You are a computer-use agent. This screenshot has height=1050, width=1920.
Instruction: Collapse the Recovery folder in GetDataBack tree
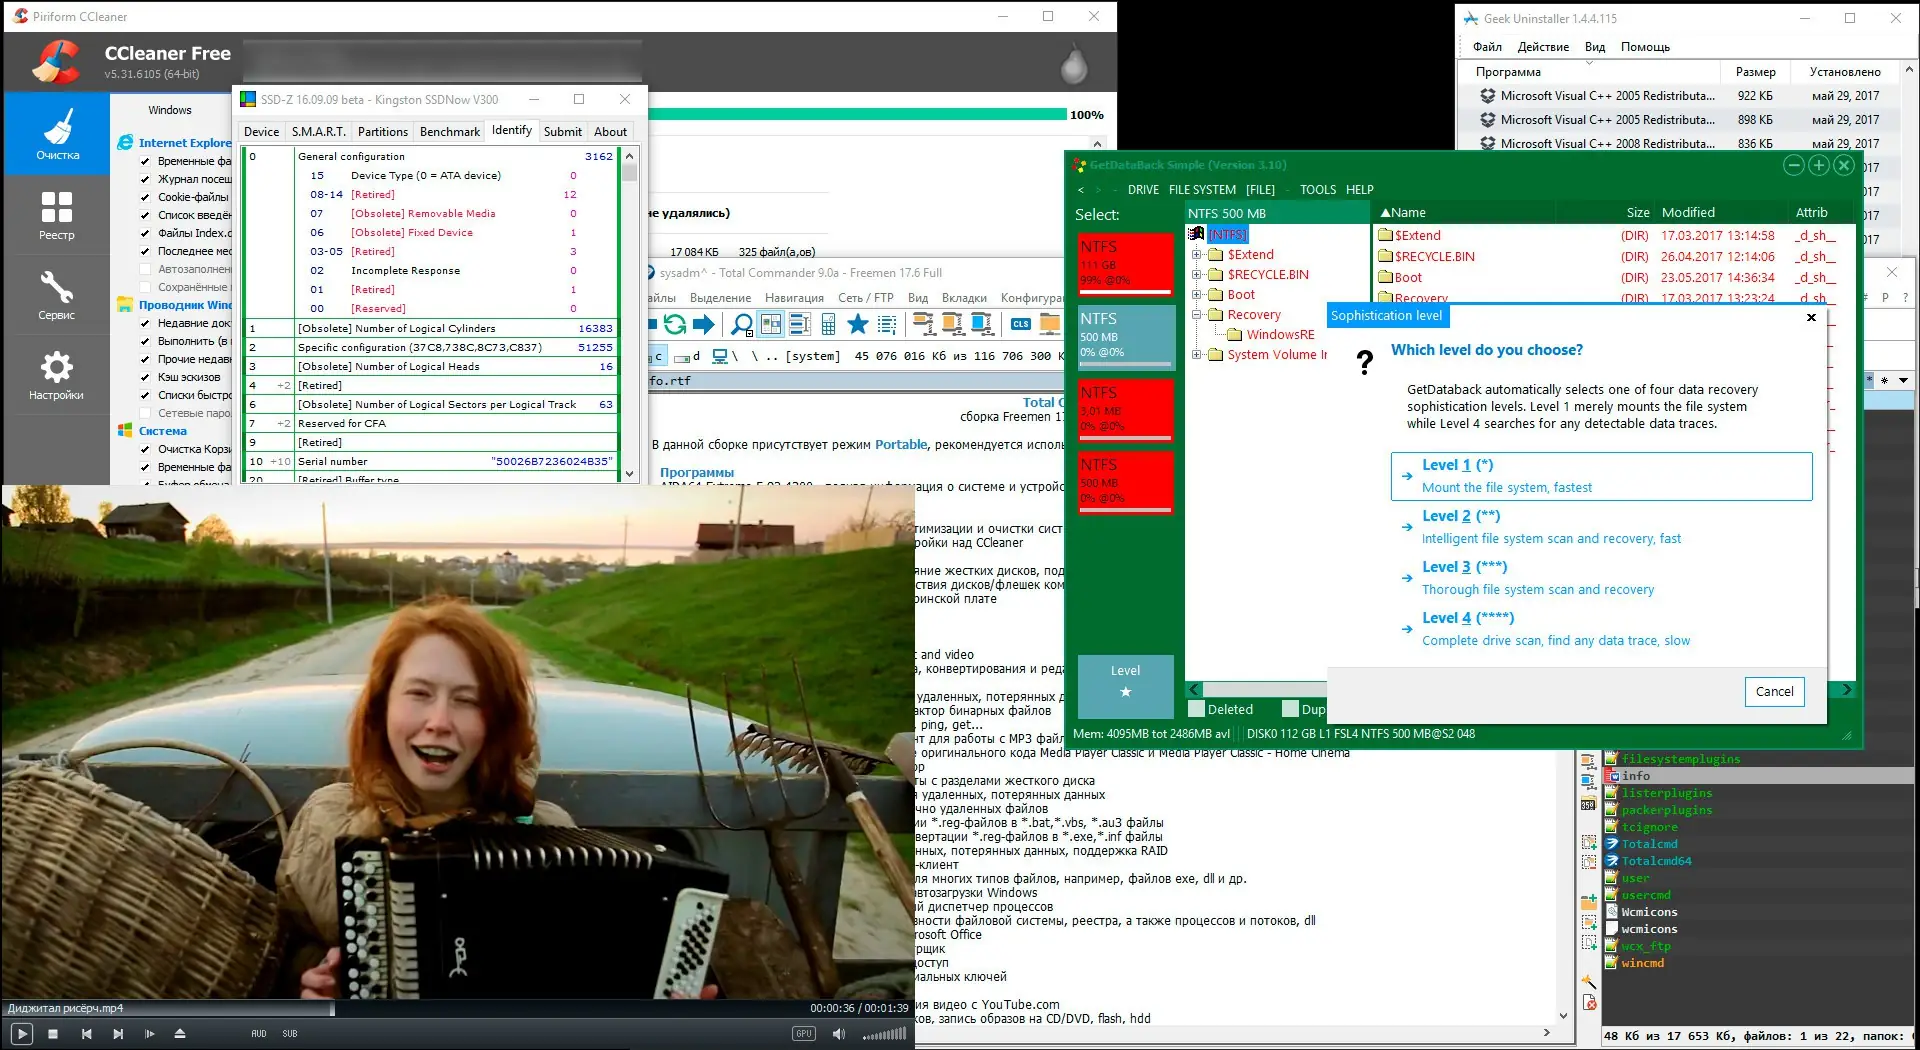[1196, 315]
